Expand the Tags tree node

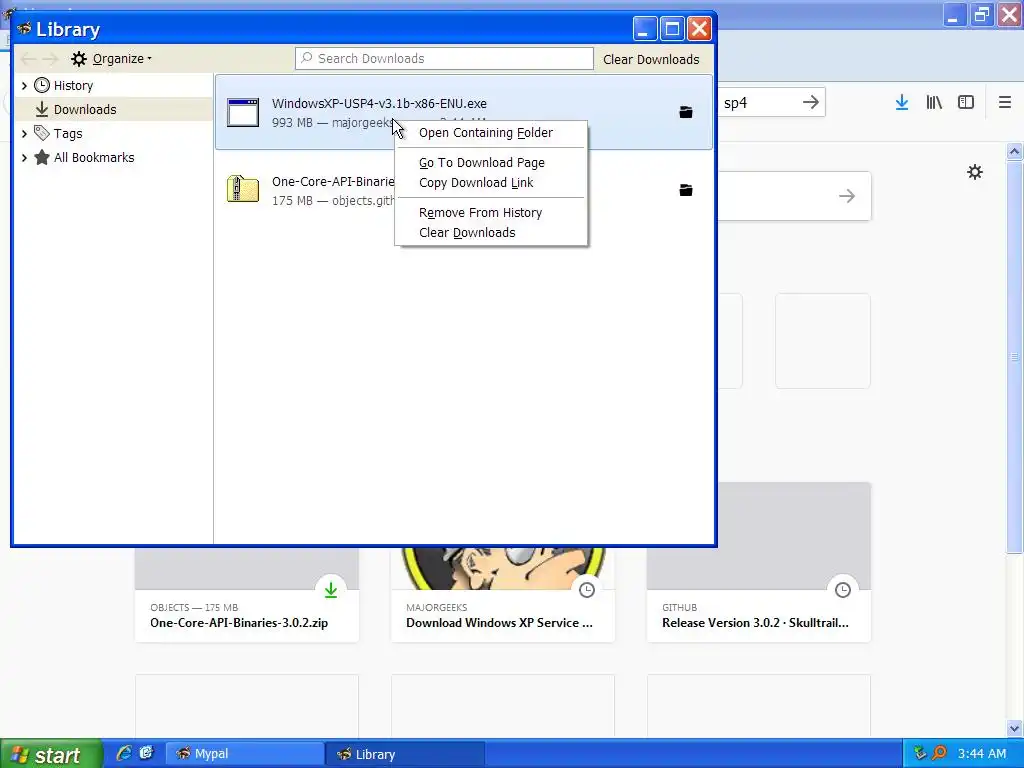click(24, 133)
